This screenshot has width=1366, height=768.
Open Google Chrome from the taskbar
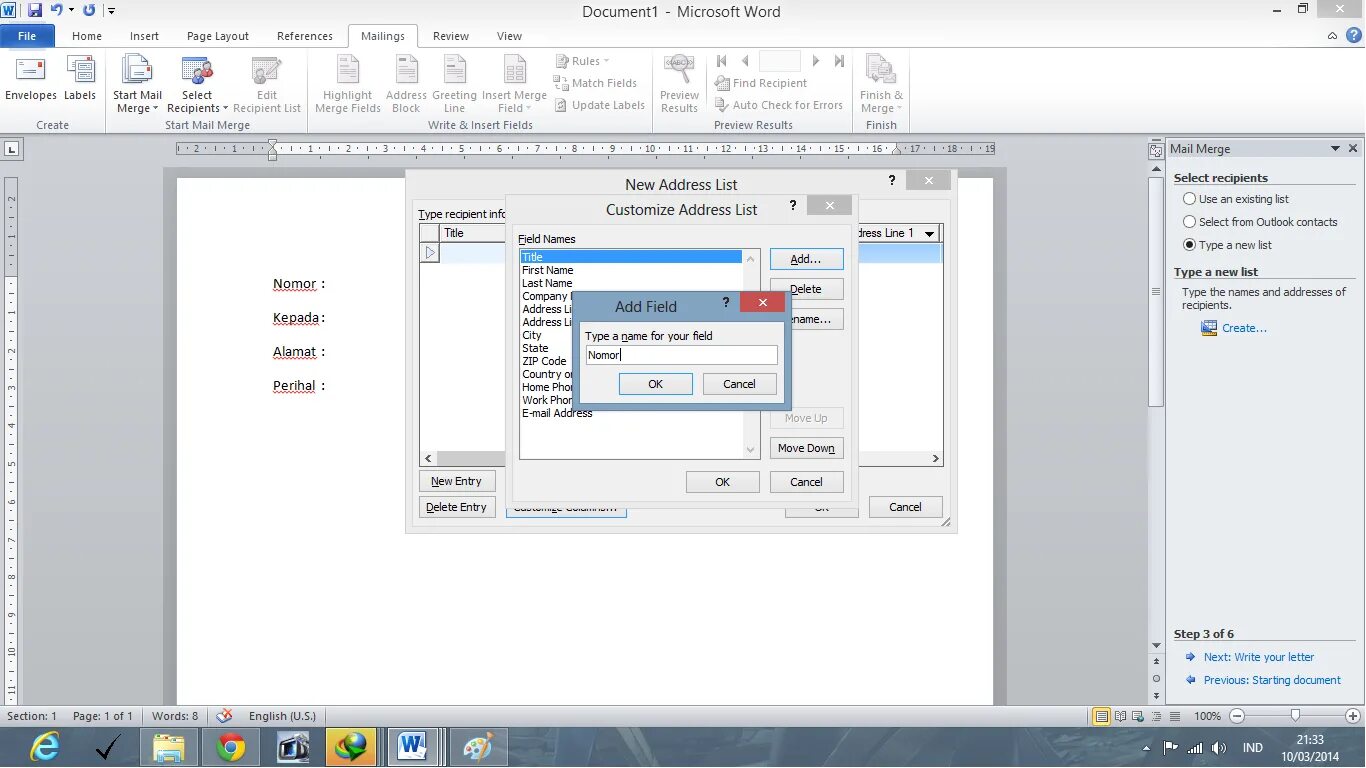point(230,747)
